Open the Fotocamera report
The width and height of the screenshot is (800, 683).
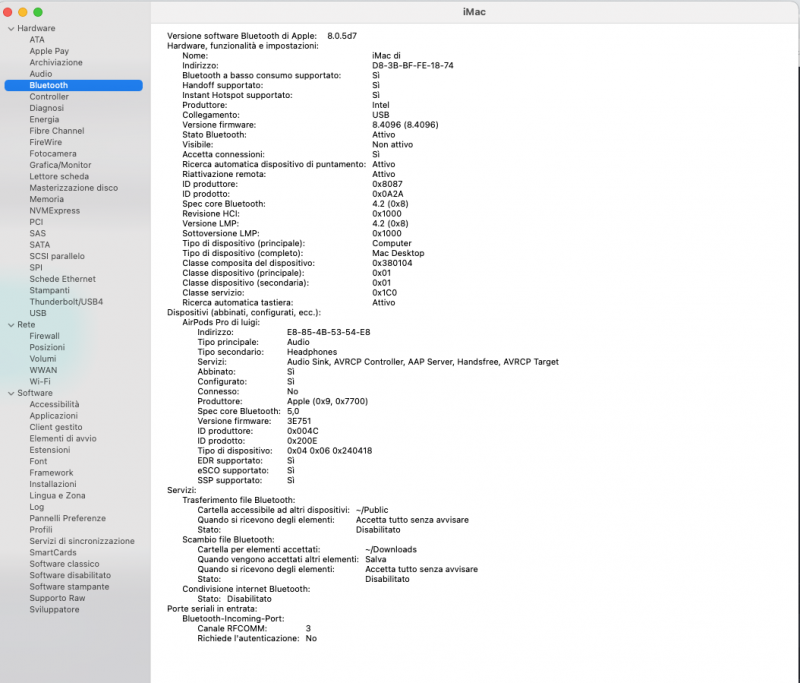53,153
